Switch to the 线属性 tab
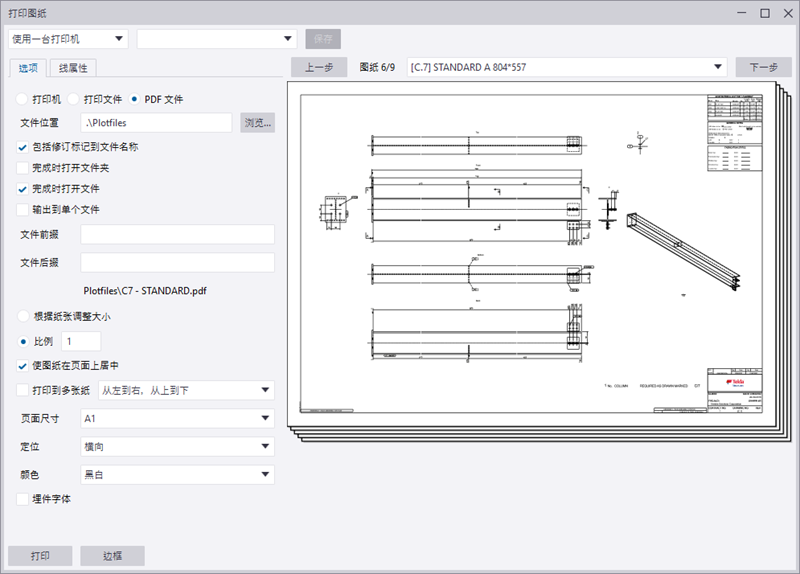 [x=73, y=68]
